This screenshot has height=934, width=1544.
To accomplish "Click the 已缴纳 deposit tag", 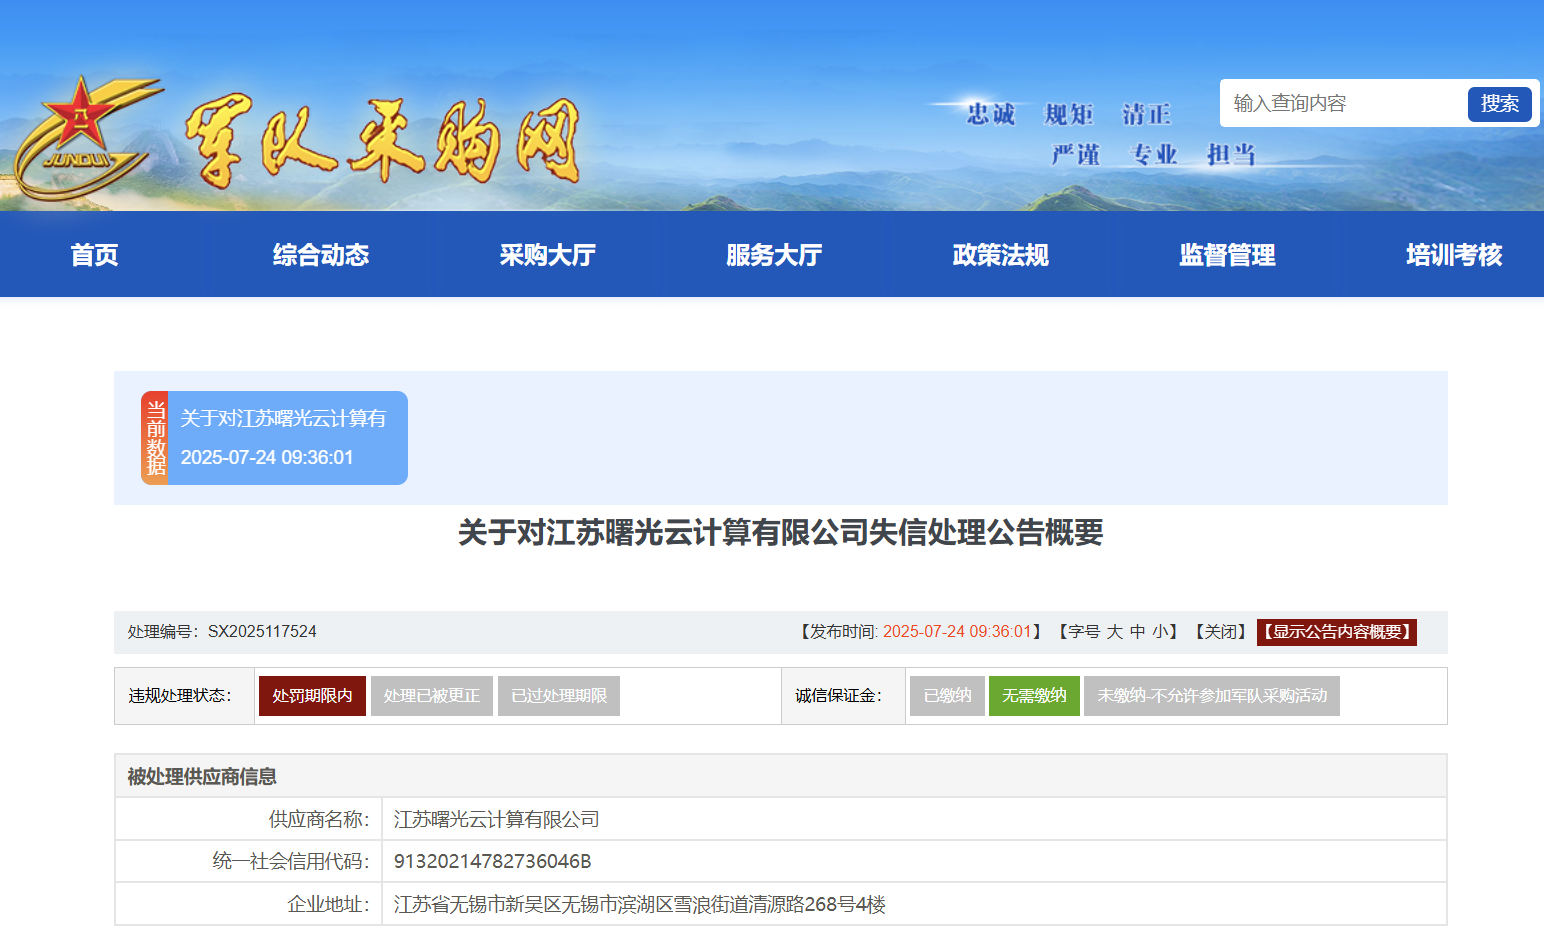I will pos(947,696).
